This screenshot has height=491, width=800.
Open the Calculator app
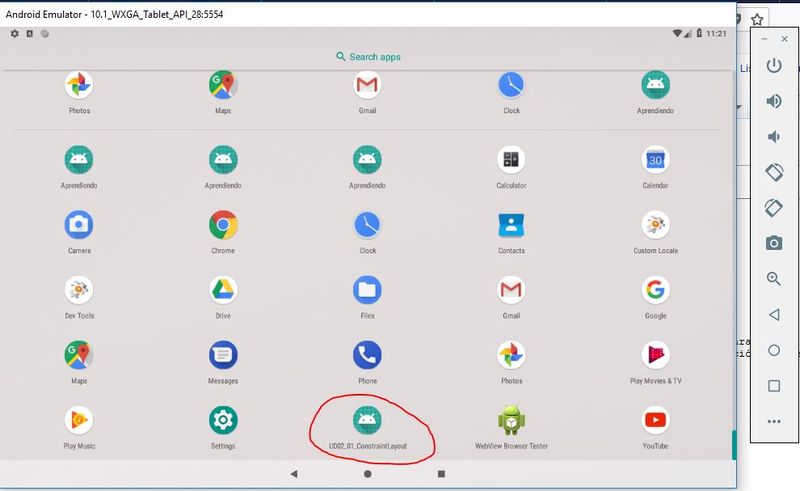tap(511, 160)
